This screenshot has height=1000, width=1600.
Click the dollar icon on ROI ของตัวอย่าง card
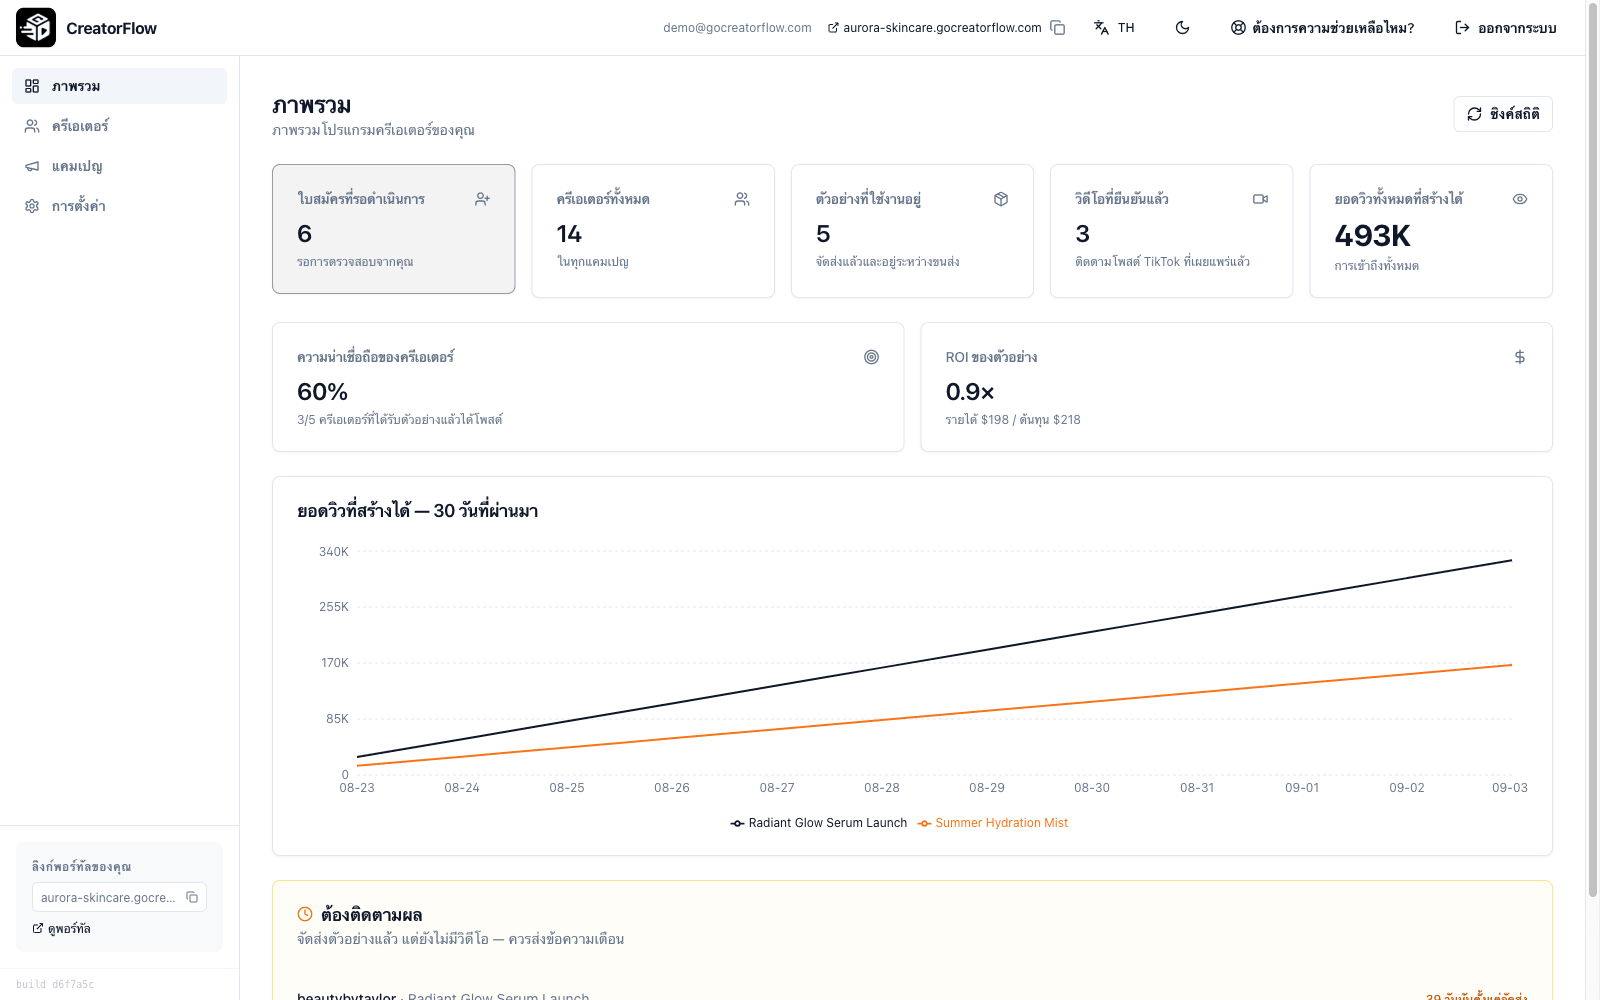(x=1520, y=357)
